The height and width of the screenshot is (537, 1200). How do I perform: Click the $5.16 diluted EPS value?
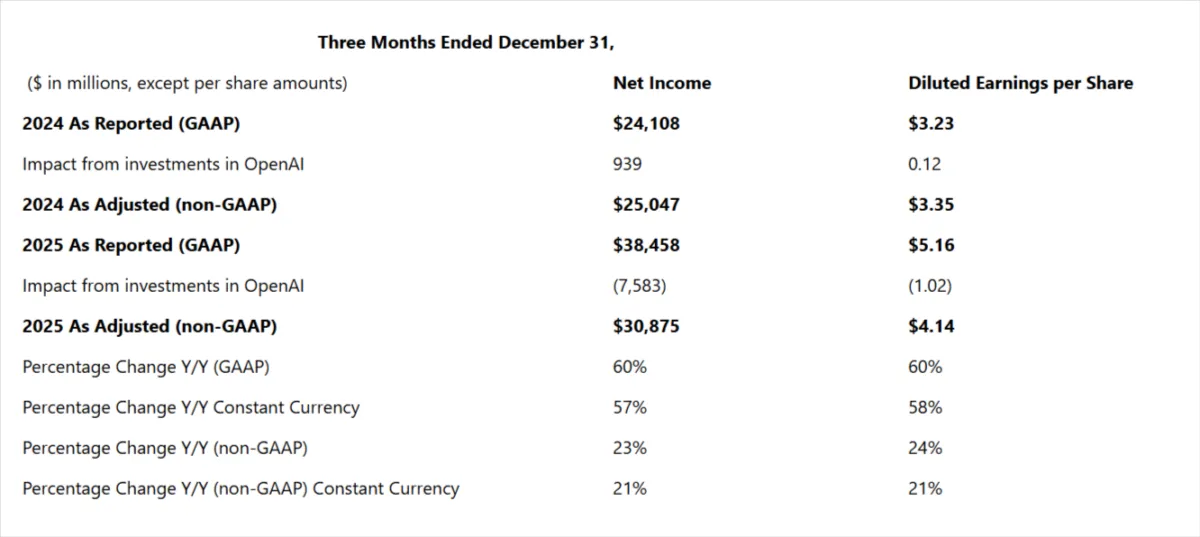tap(931, 245)
